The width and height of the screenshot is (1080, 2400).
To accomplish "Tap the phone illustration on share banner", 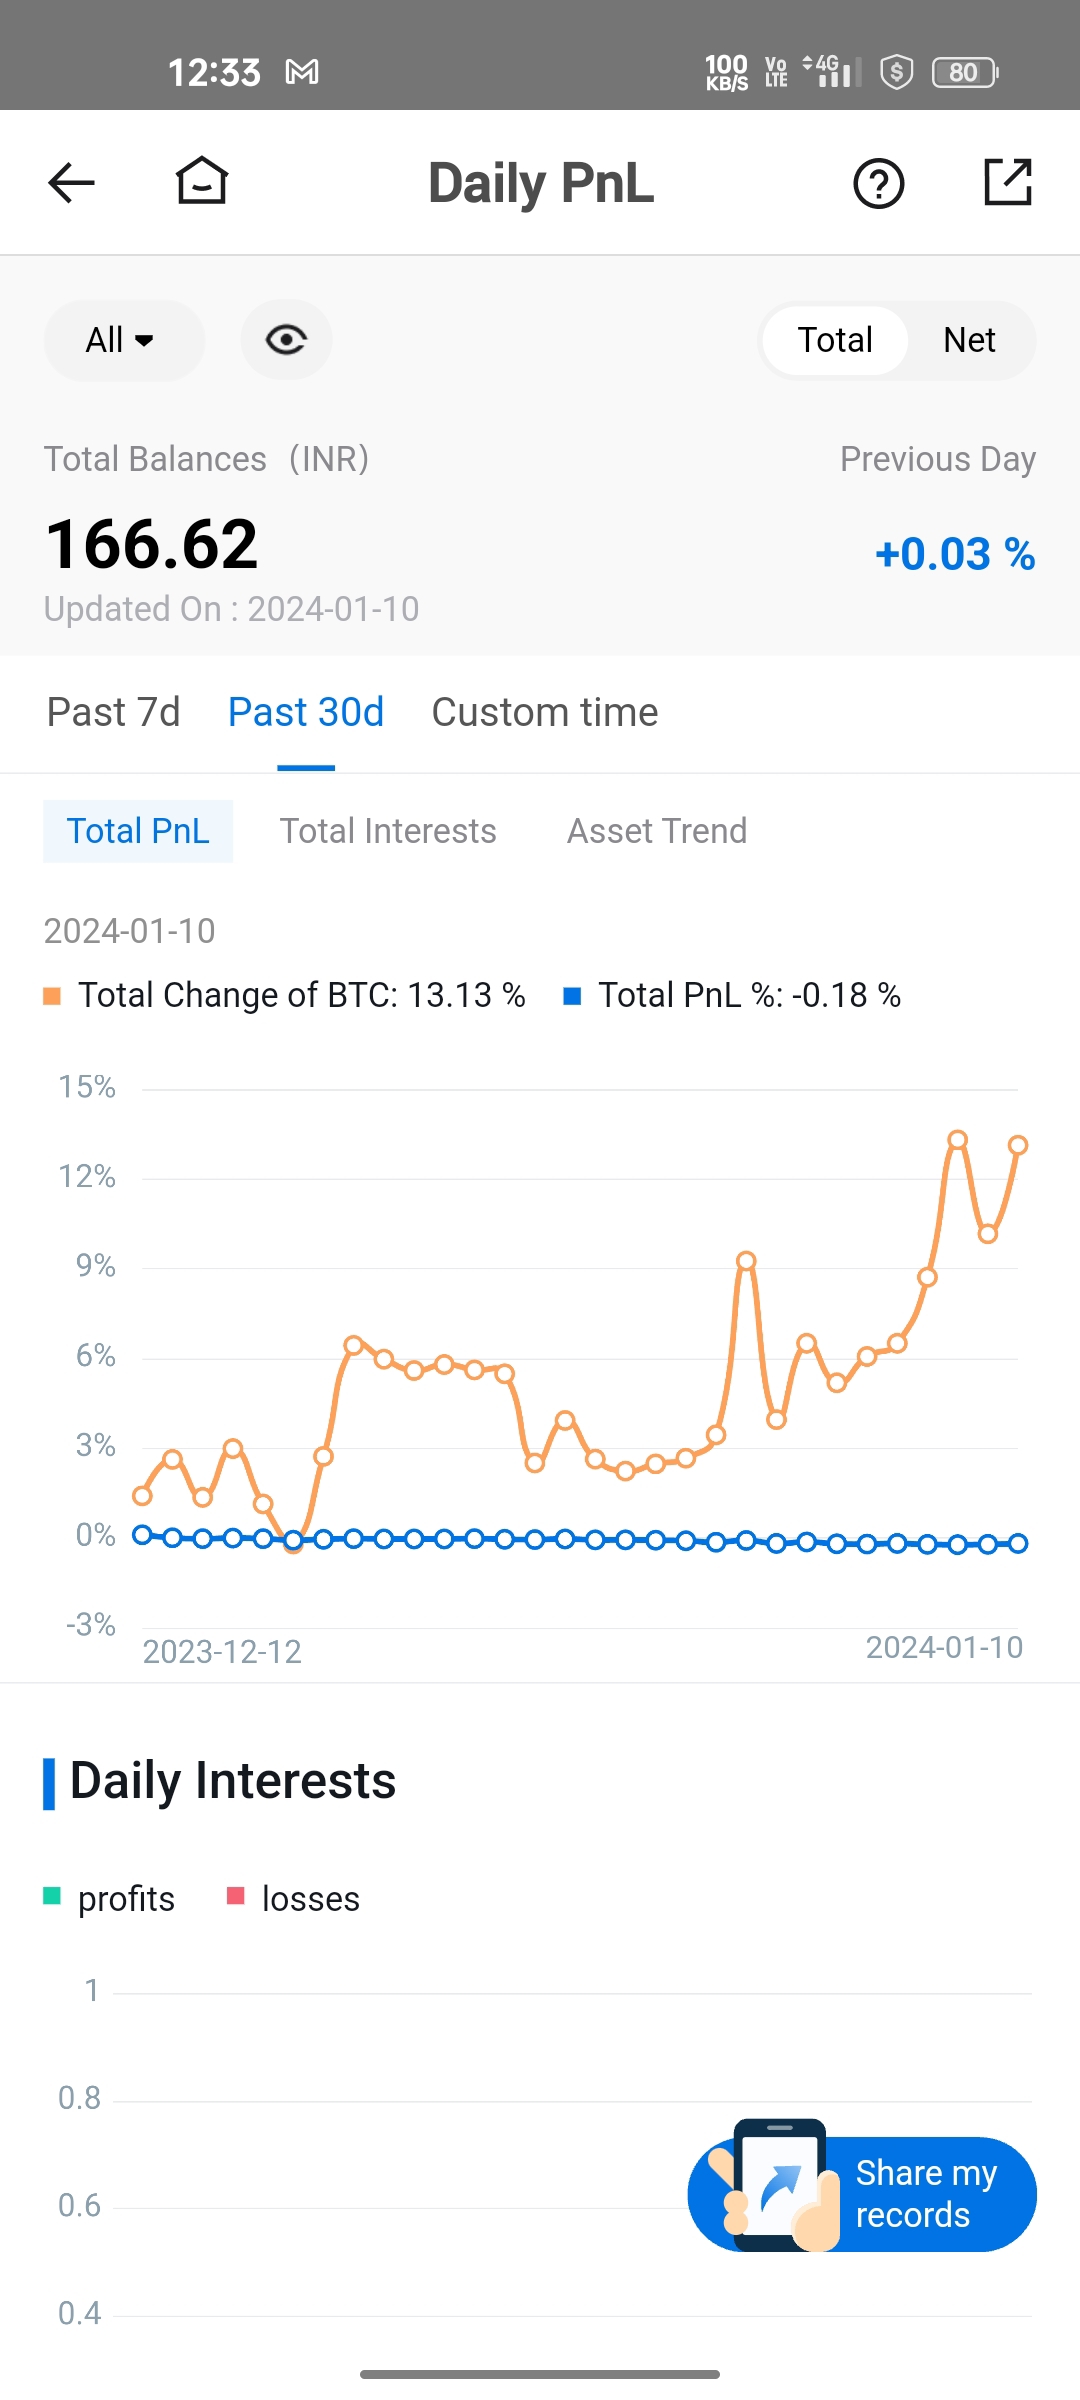I will point(780,2185).
